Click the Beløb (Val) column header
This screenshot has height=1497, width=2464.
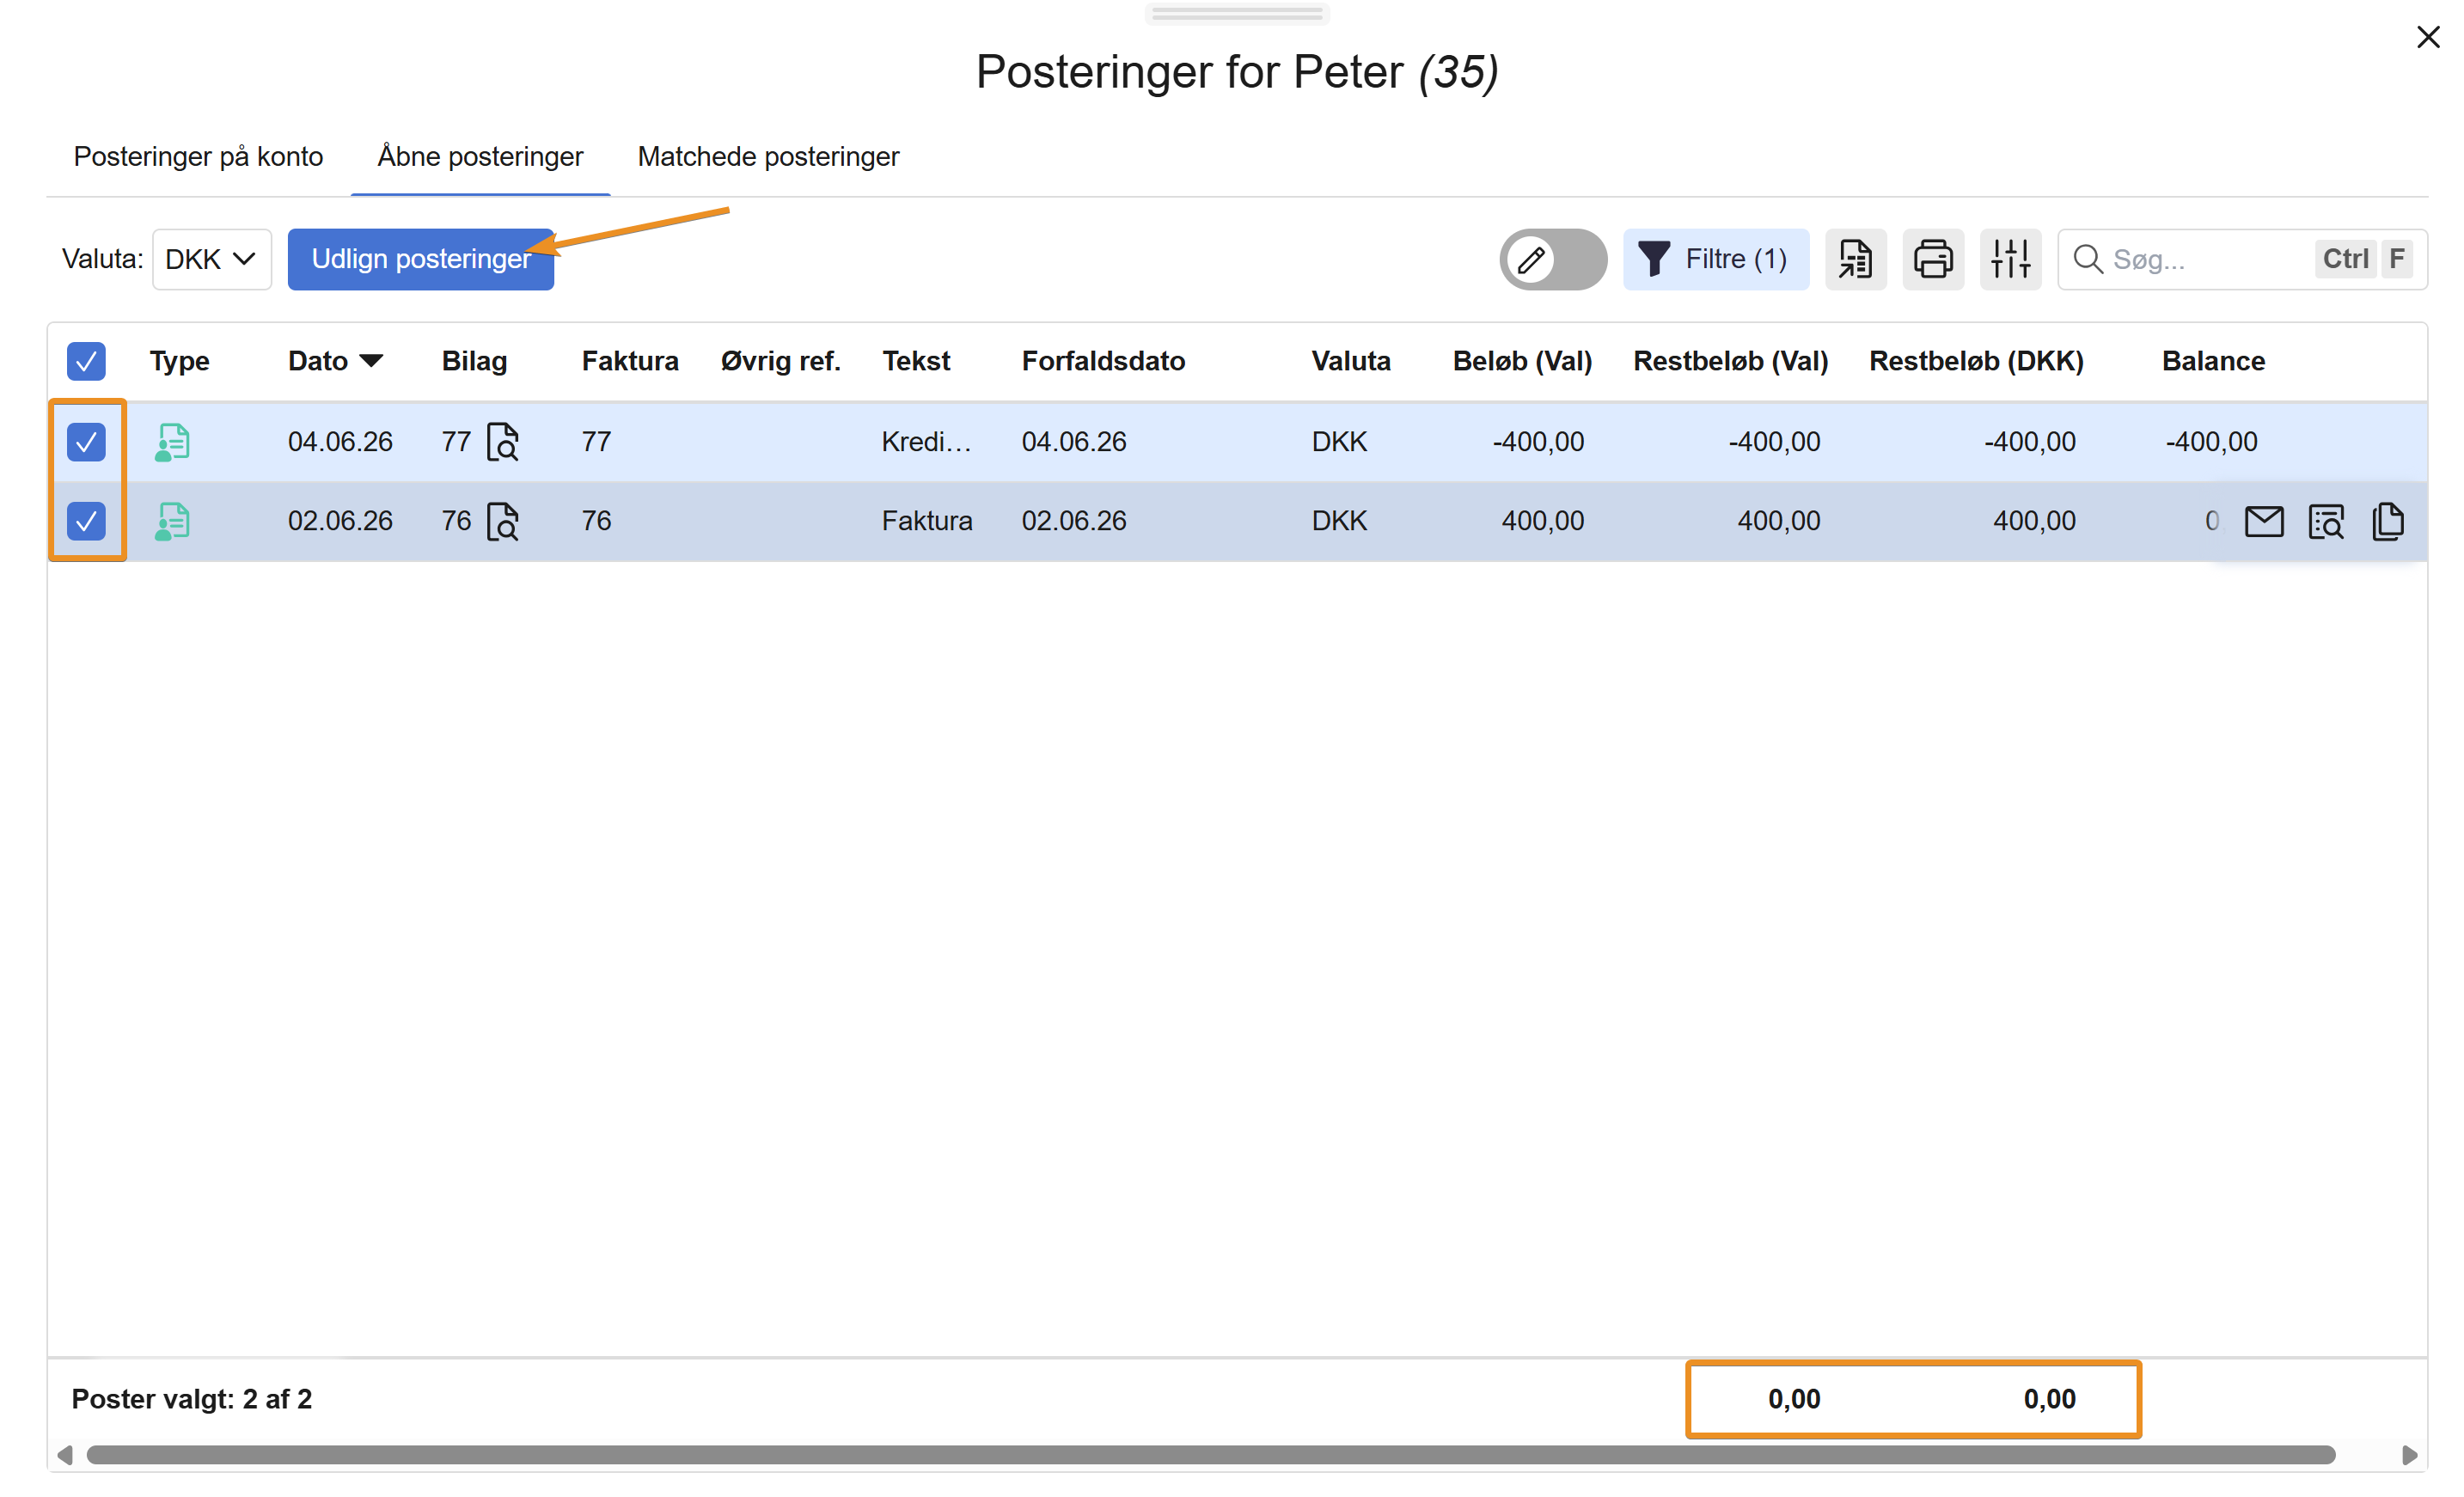click(x=1522, y=361)
